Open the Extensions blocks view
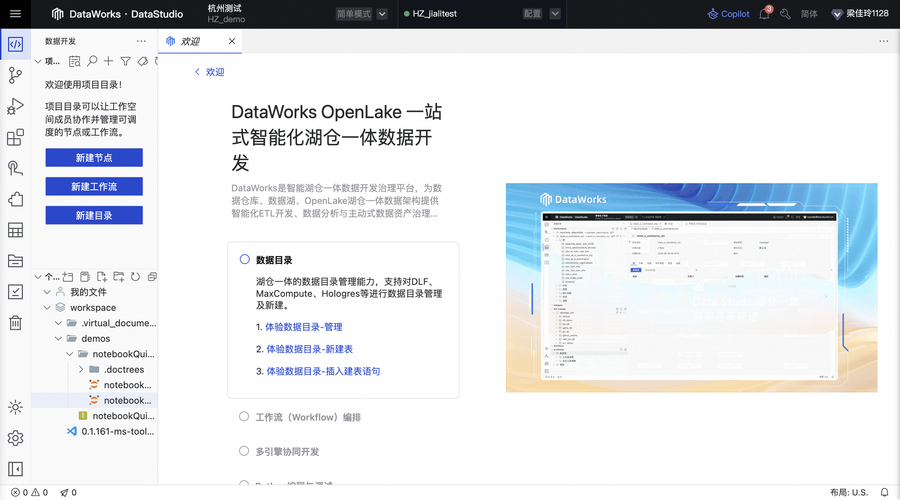Screen dimensions: 900x500 pos(15,137)
